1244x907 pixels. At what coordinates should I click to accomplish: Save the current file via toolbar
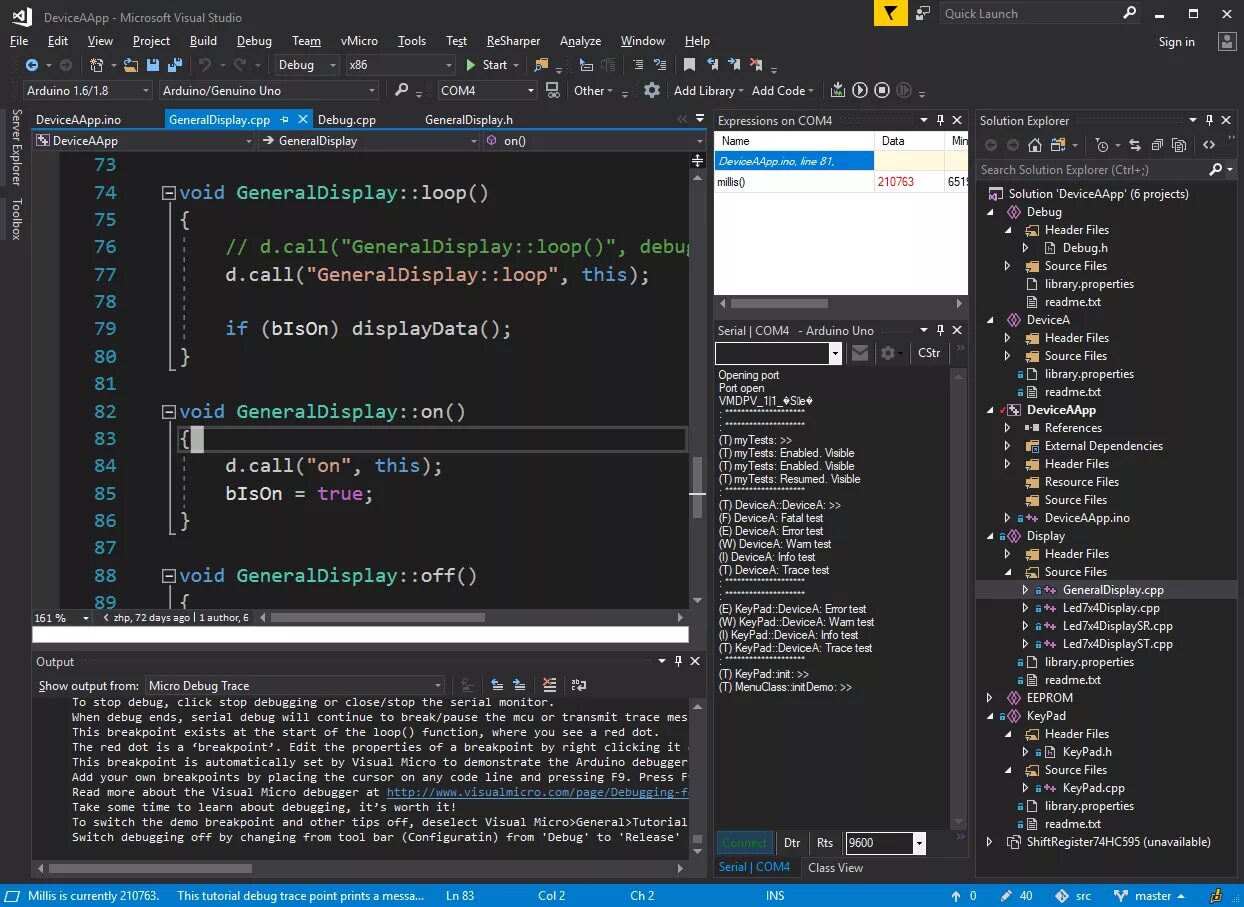pos(153,65)
